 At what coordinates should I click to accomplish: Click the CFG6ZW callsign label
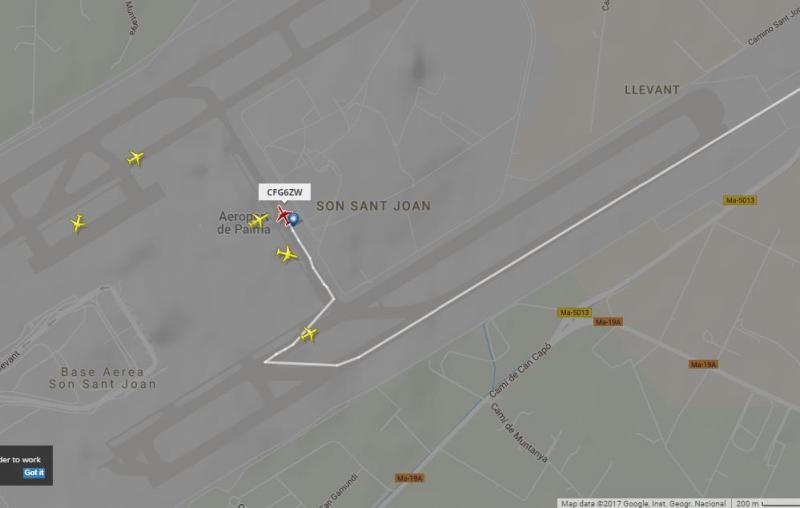pyautogui.click(x=285, y=192)
